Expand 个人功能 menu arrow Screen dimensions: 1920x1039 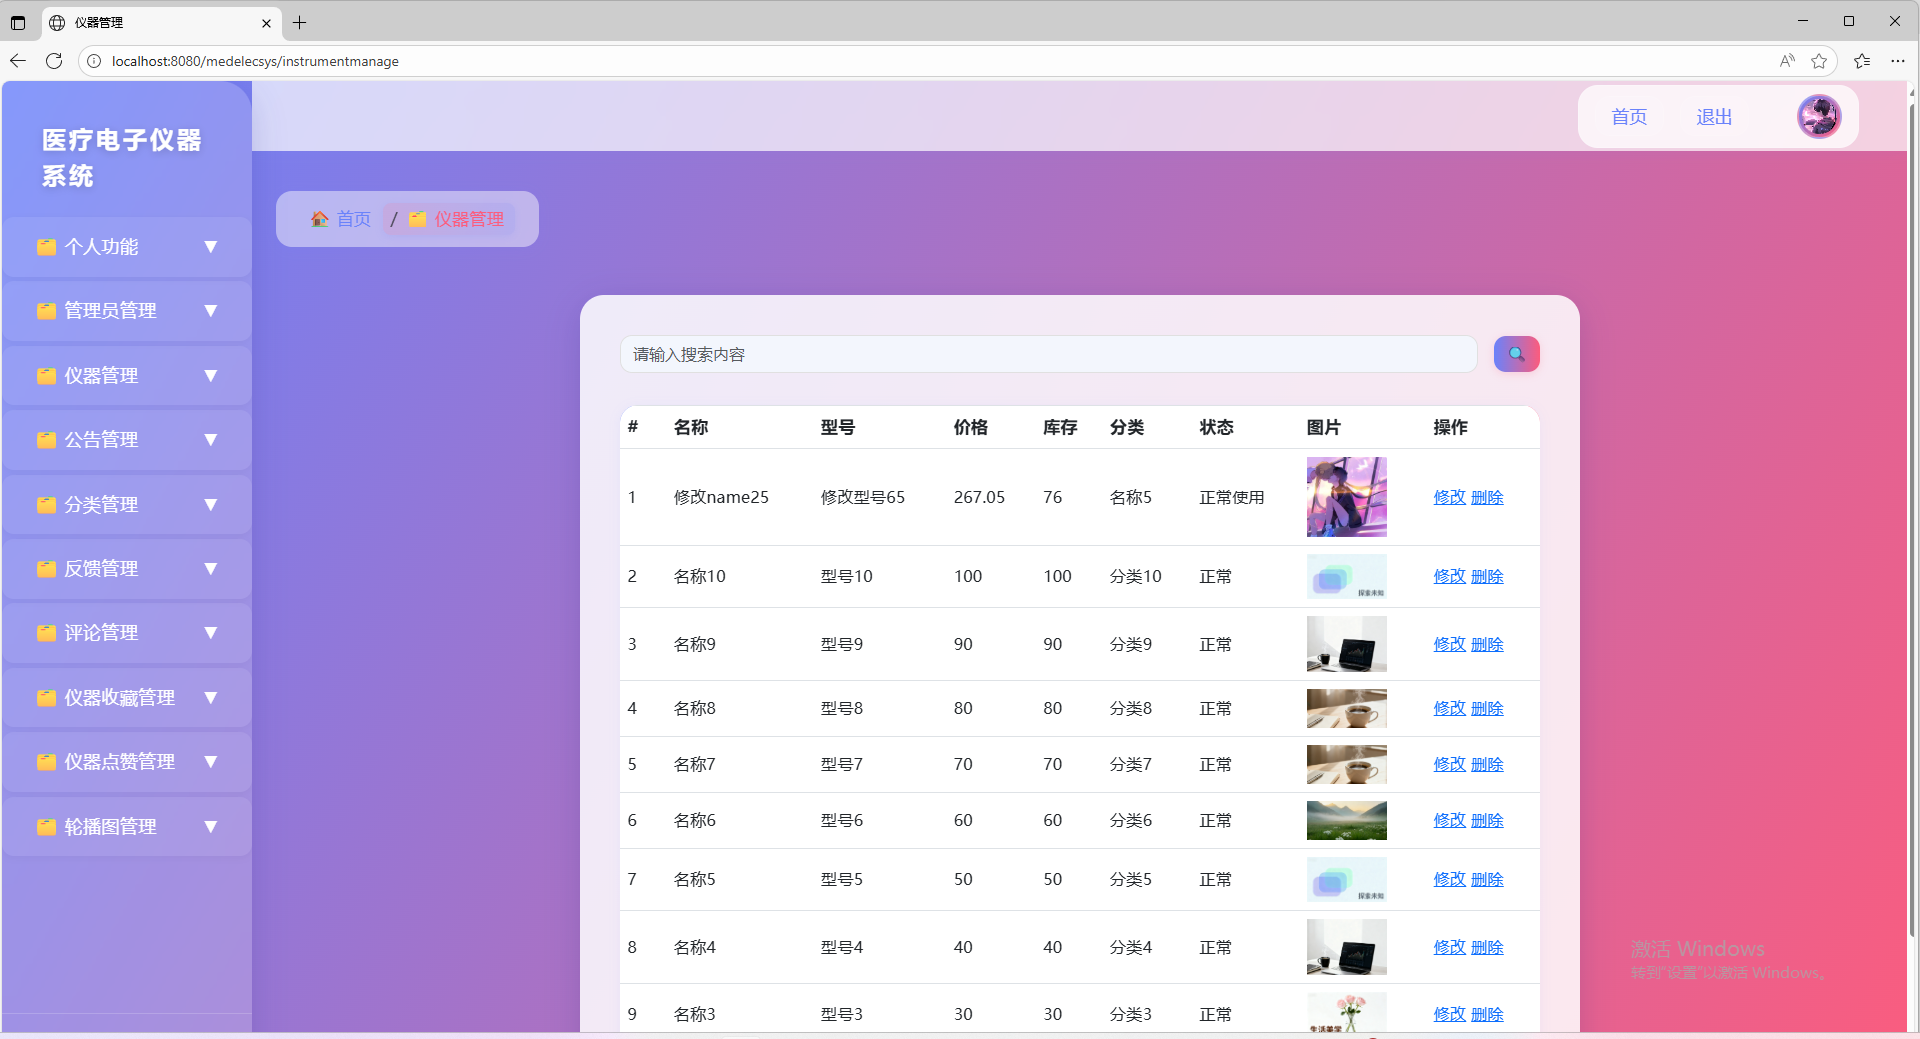click(x=210, y=247)
